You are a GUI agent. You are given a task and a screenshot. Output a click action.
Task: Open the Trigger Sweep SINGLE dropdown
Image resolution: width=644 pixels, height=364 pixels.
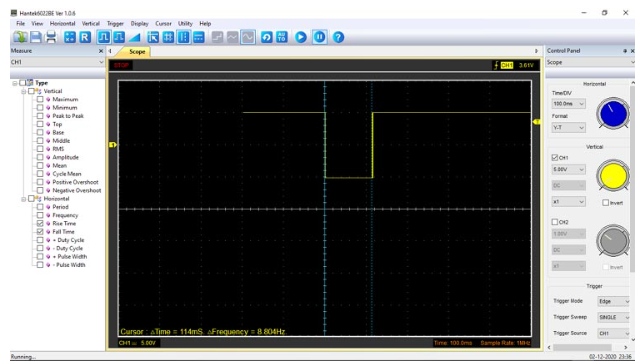(x=613, y=317)
